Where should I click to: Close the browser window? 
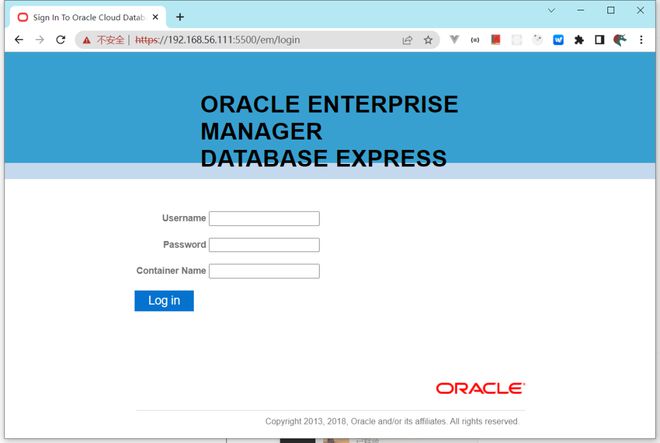640,11
